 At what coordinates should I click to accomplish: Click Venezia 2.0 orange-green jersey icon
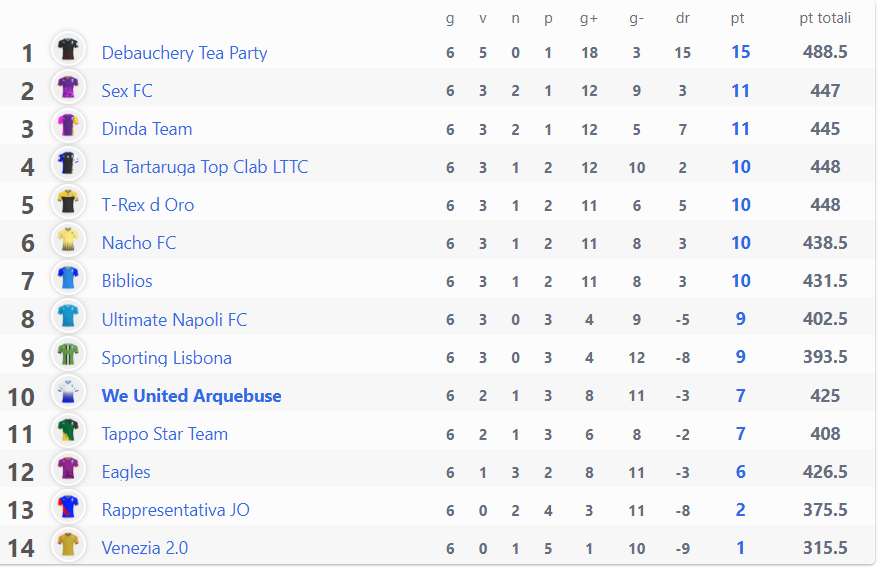click(x=68, y=544)
